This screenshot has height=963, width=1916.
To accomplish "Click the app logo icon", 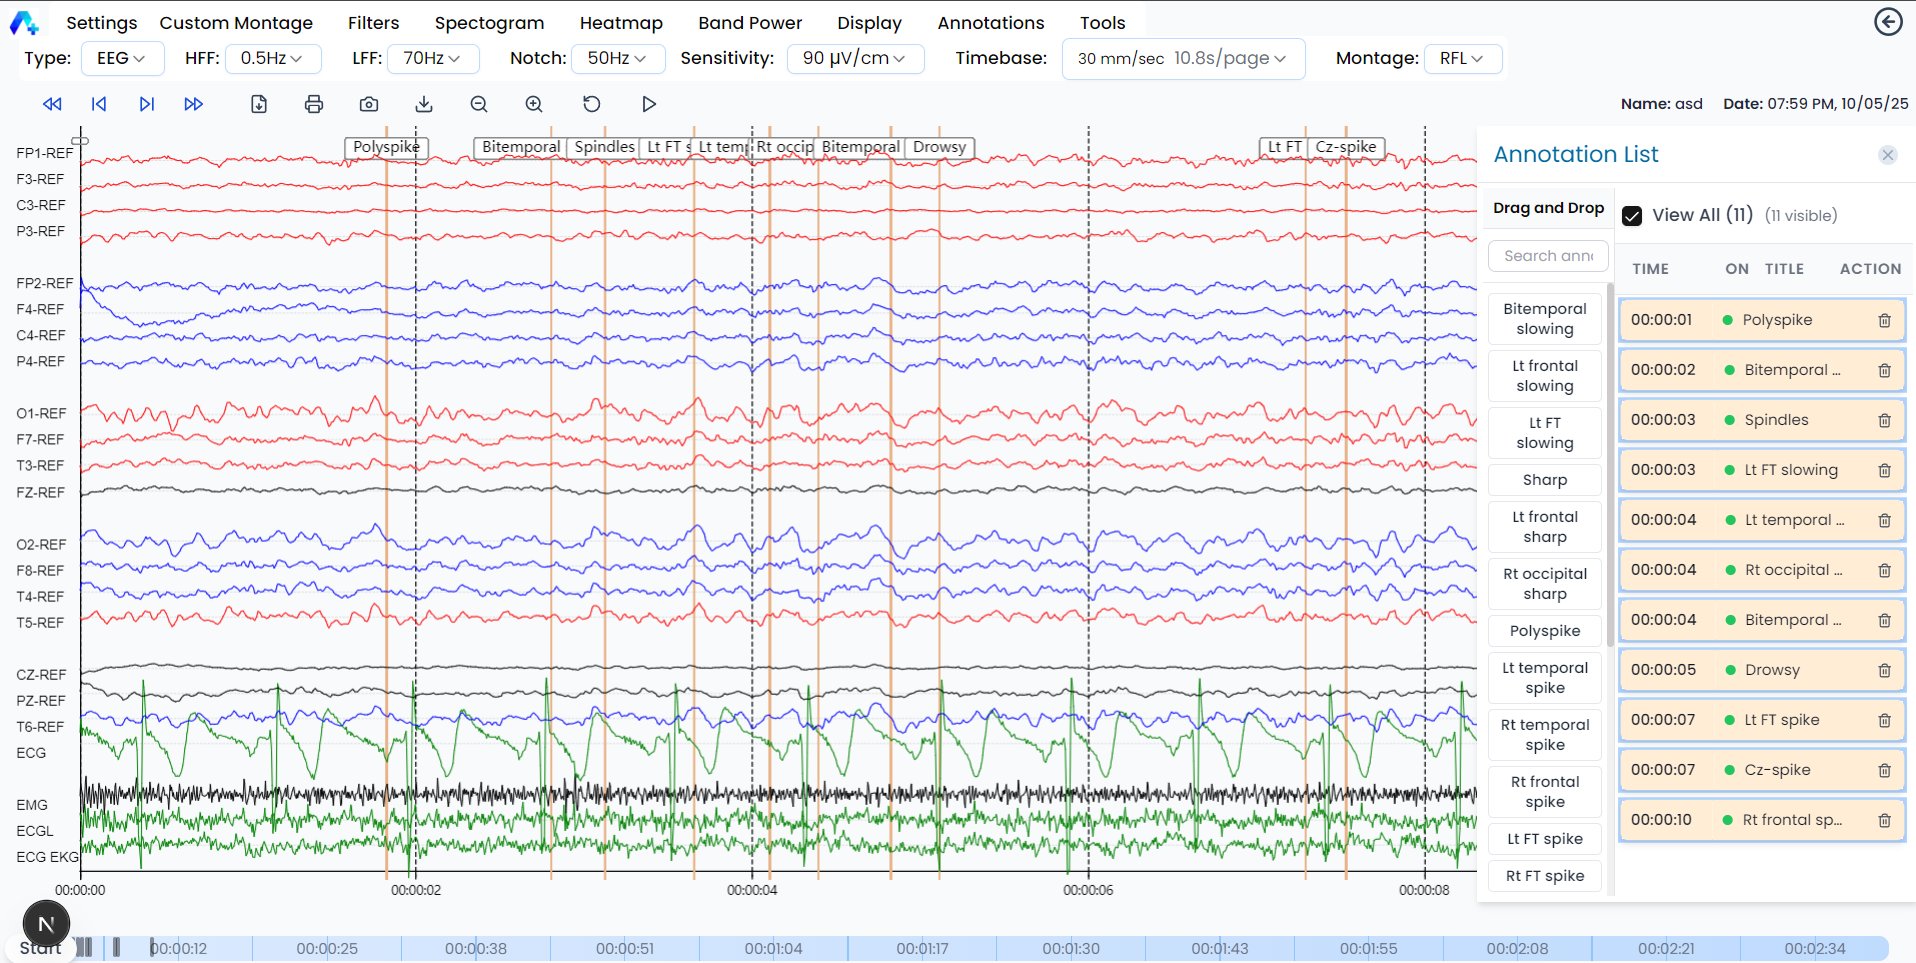I will 24,22.
